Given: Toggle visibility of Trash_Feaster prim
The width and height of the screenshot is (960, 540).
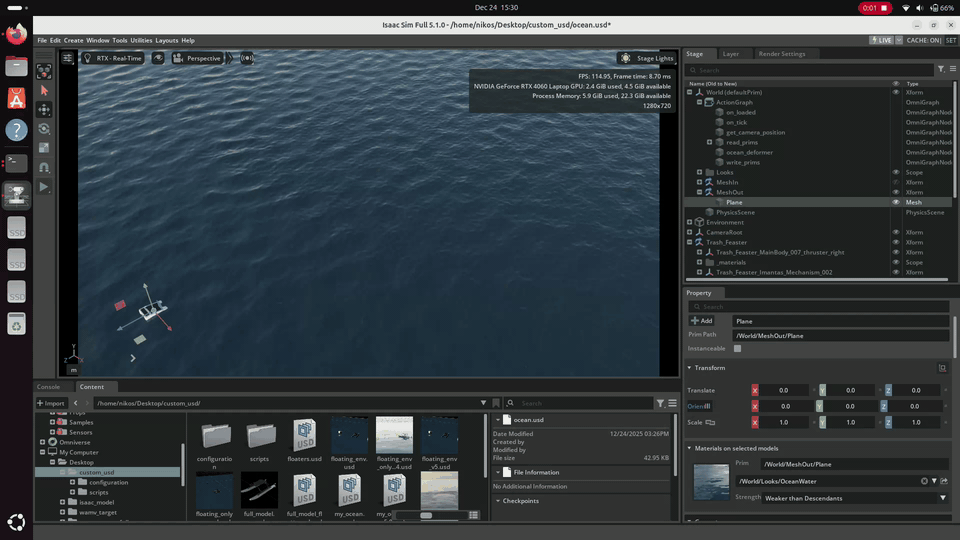Looking at the screenshot, I should click(896, 242).
